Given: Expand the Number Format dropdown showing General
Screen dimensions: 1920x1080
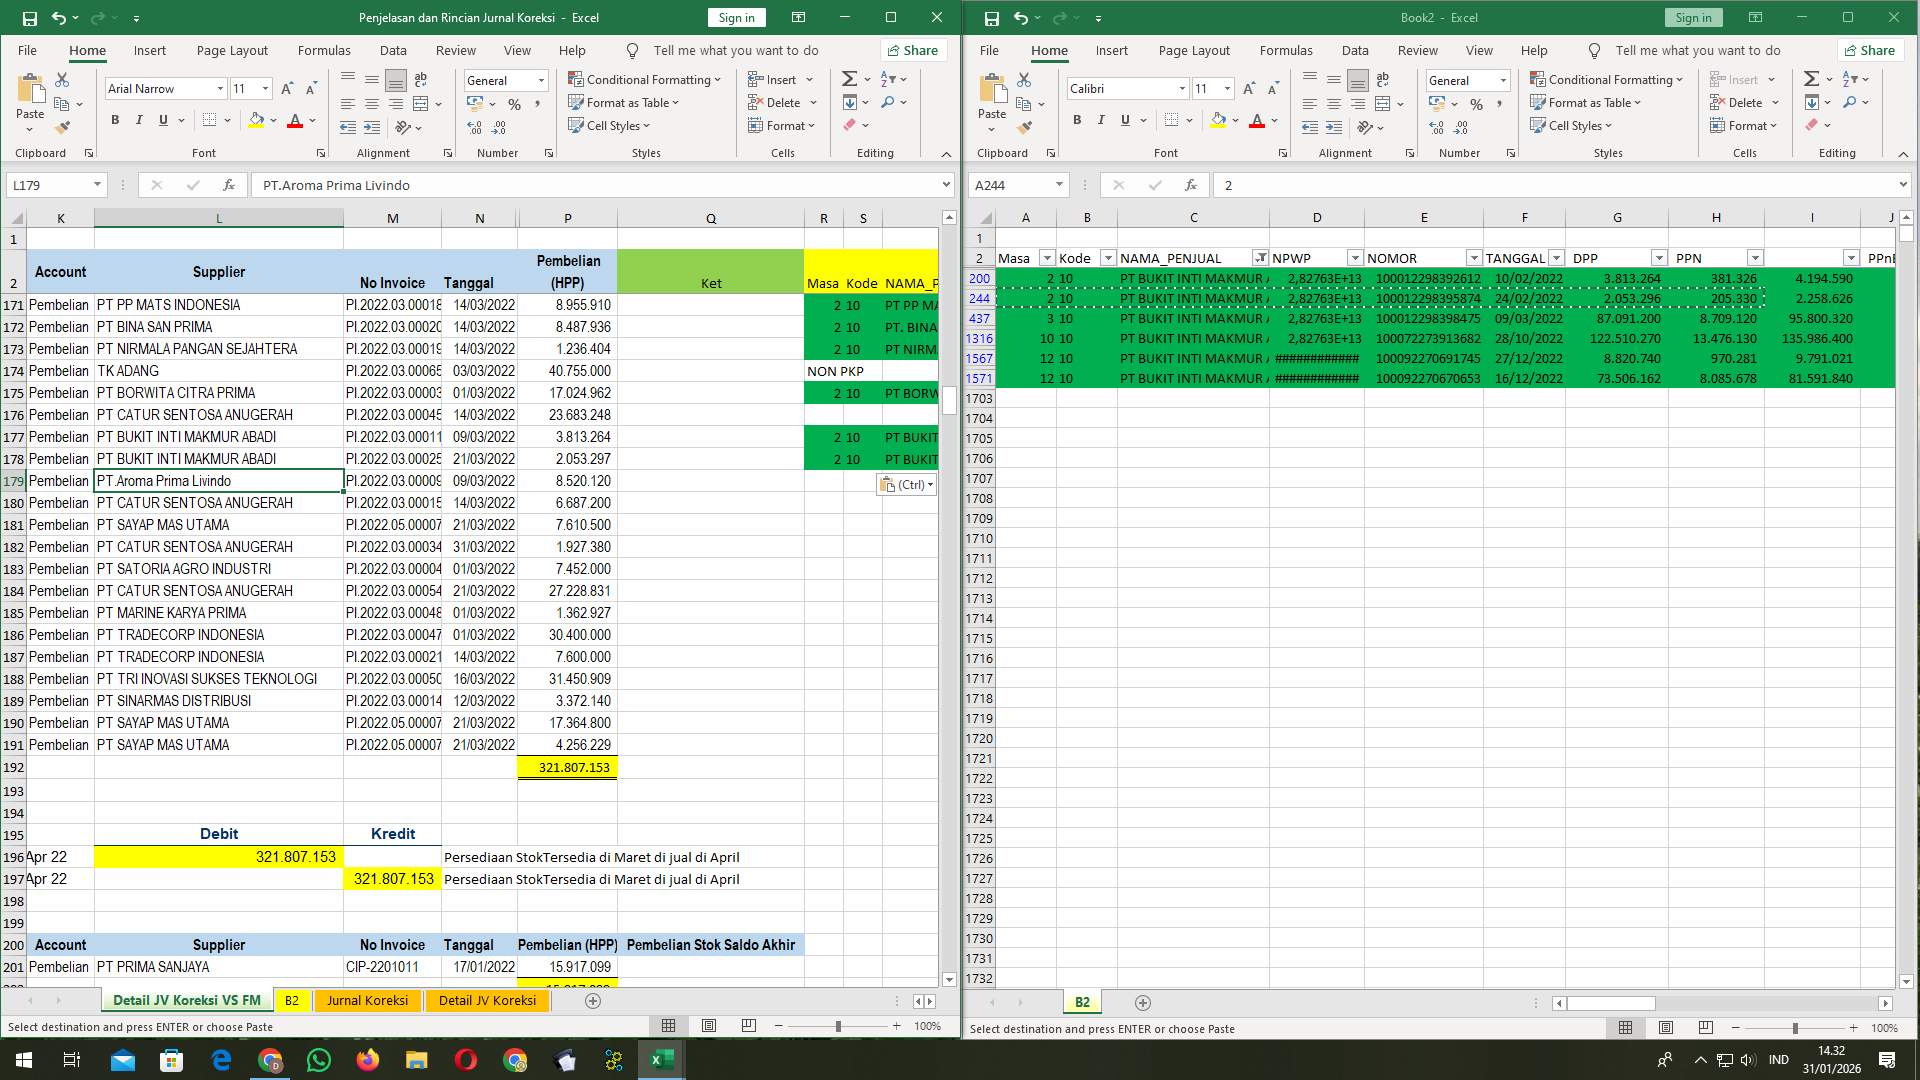Looking at the screenshot, I should tap(540, 80).
